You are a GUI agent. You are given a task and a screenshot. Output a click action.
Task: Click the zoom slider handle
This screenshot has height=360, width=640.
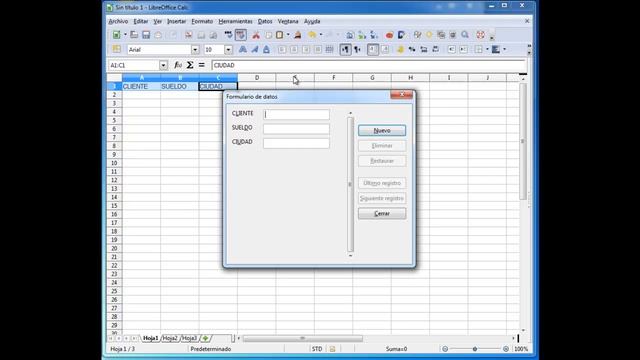pyautogui.click(x=475, y=349)
